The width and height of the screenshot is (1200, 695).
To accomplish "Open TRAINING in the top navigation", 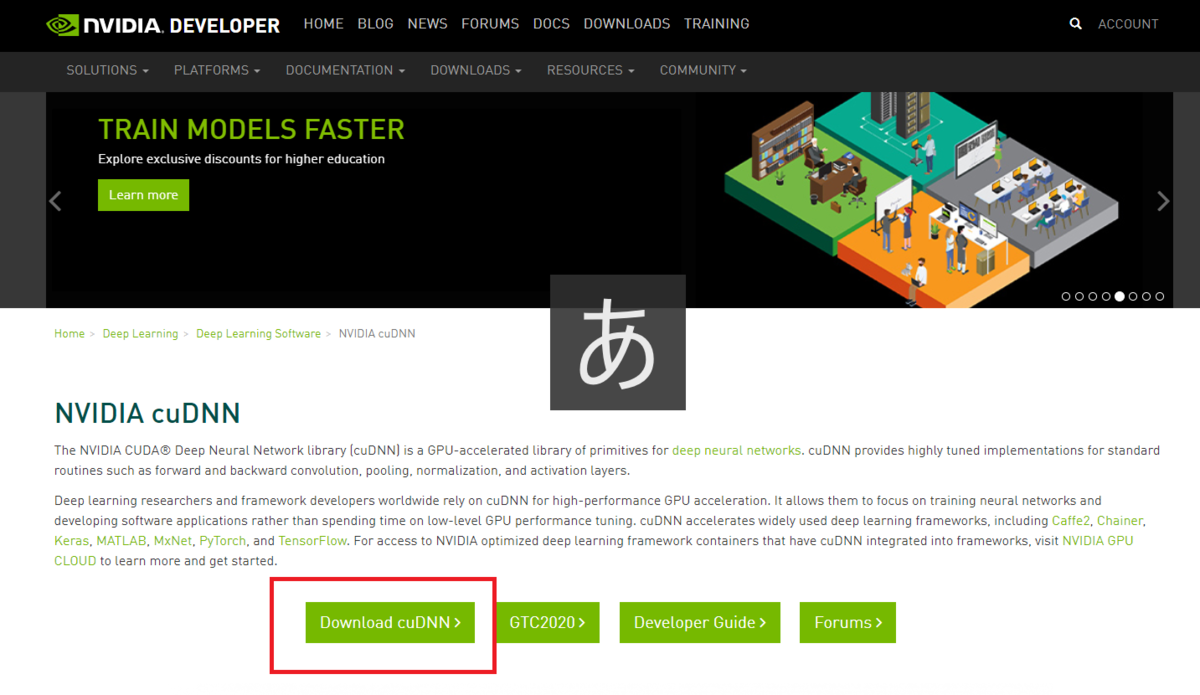I will click(717, 24).
